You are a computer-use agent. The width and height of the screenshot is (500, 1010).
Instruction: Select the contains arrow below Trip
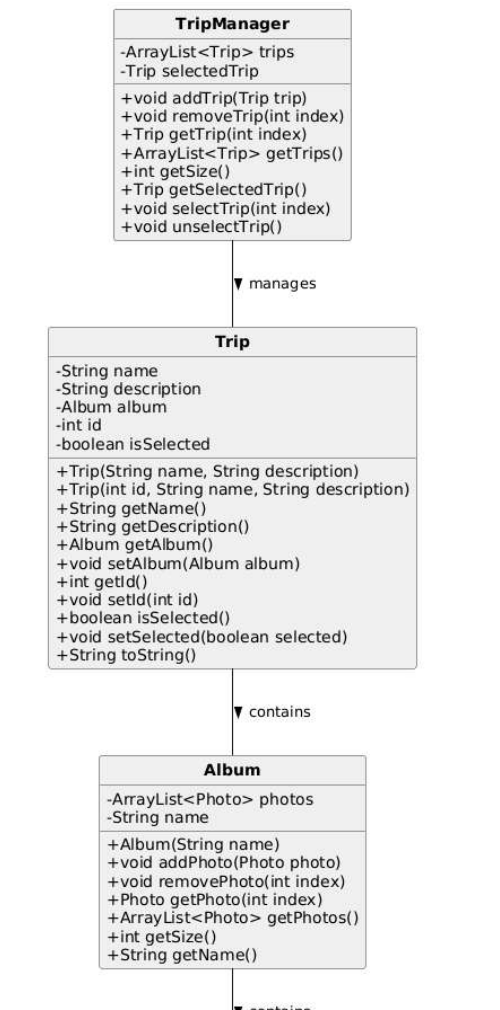[238, 712]
